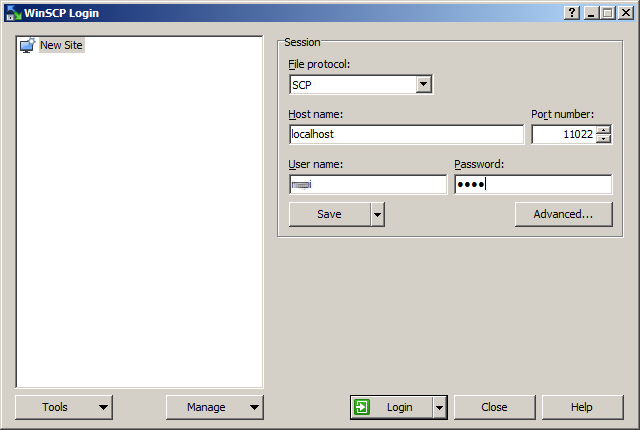Focus the User name field
The image size is (640, 430).
(x=368, y=184)
